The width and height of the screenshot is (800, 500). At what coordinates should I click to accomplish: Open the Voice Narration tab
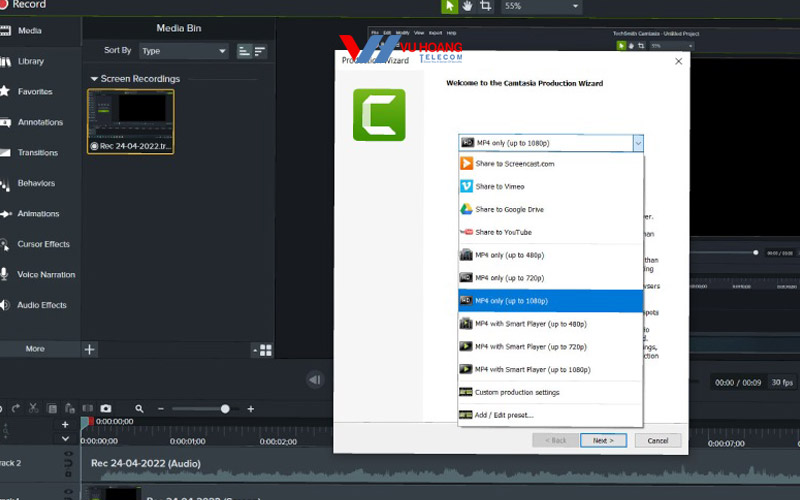tap(46, 274)
